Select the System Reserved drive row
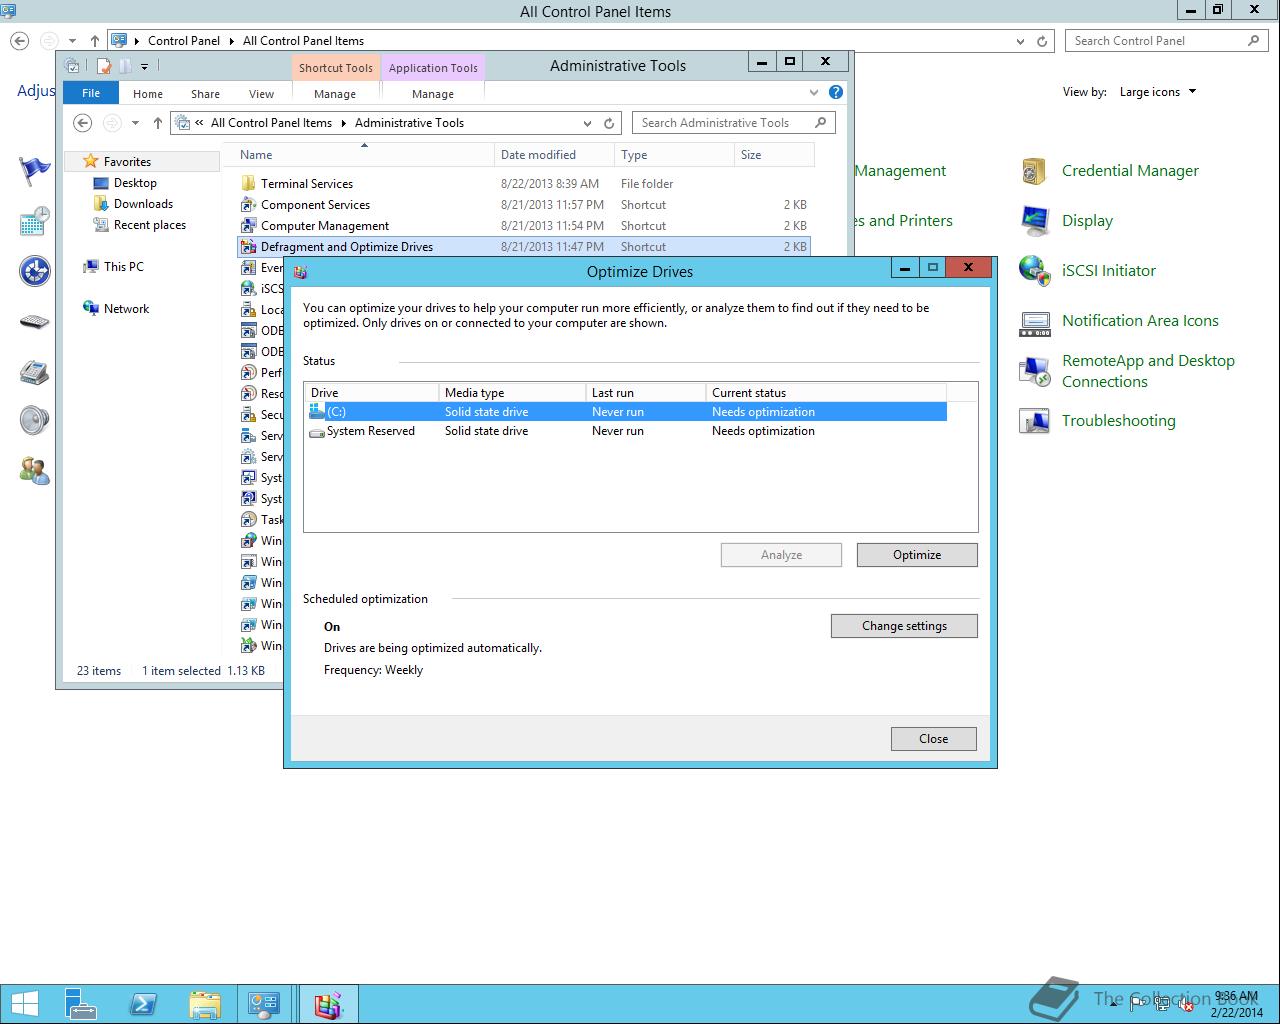Screen dimensions: 1280x1024 point(626,431)
